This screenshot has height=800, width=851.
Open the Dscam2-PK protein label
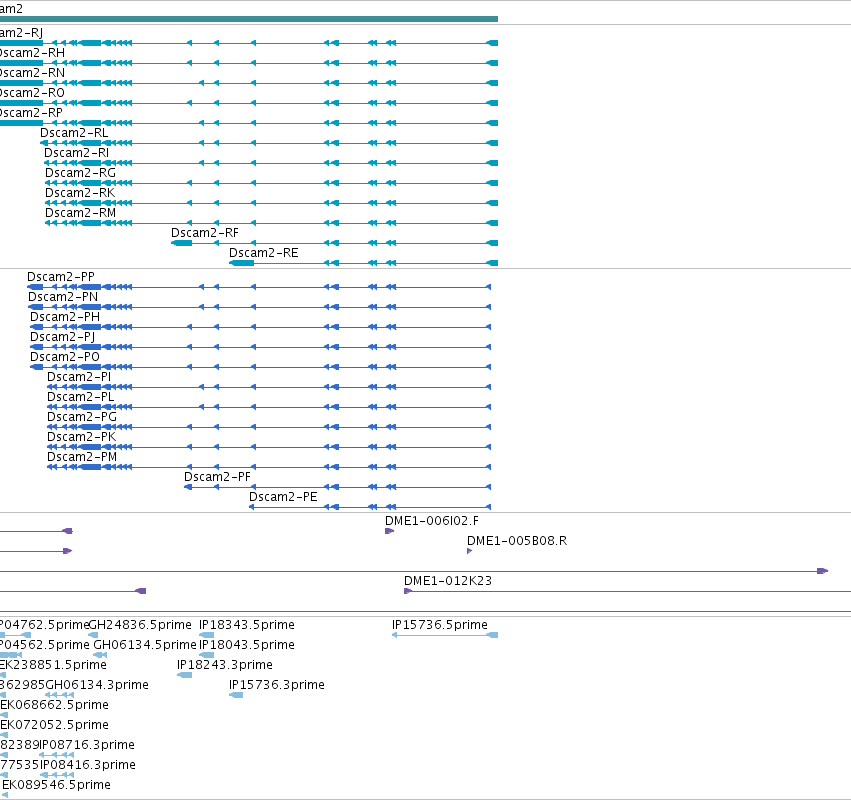[81, 438]
